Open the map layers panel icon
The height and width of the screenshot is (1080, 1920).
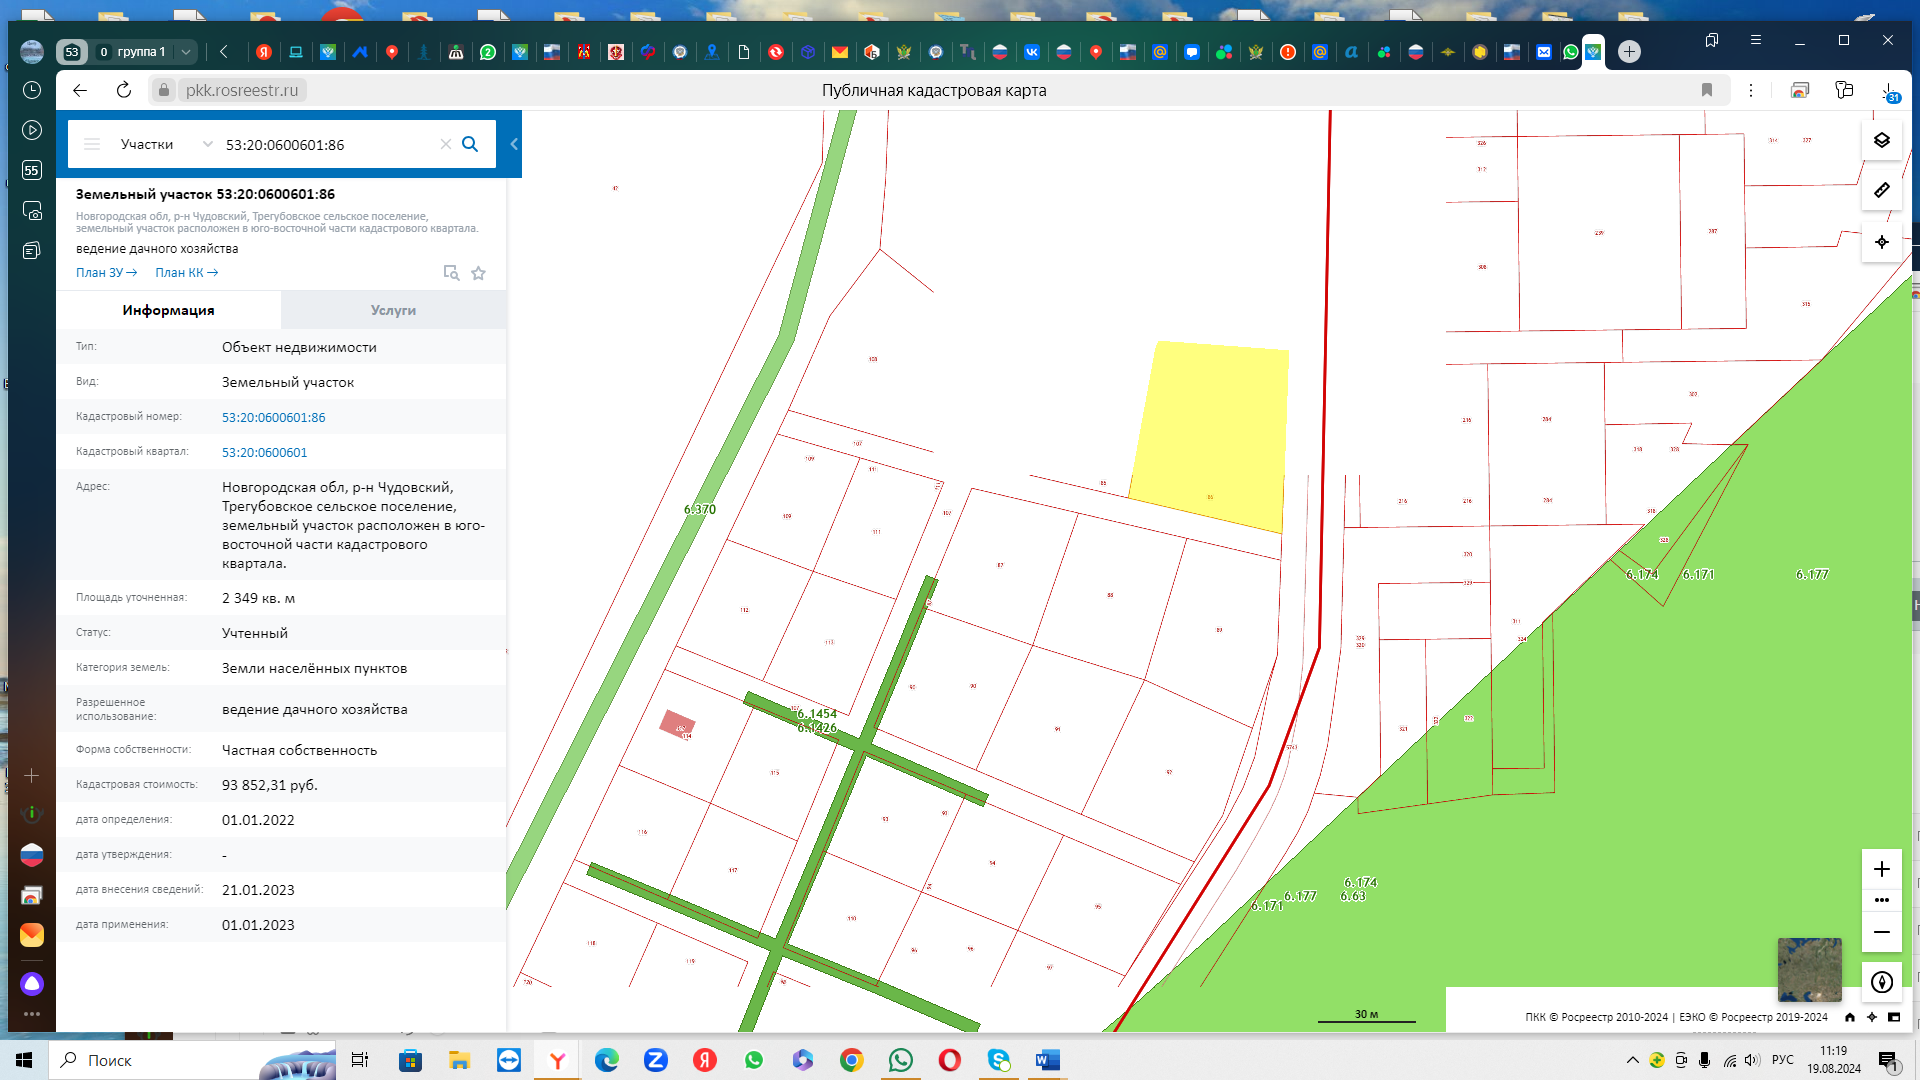[x=1881, y=140]
